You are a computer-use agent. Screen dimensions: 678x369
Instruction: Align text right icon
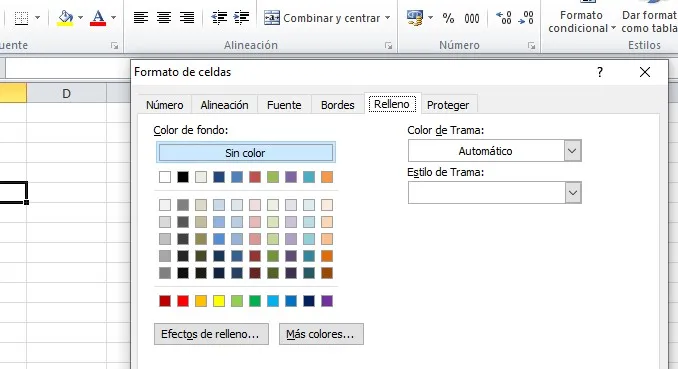coord(187,18)
